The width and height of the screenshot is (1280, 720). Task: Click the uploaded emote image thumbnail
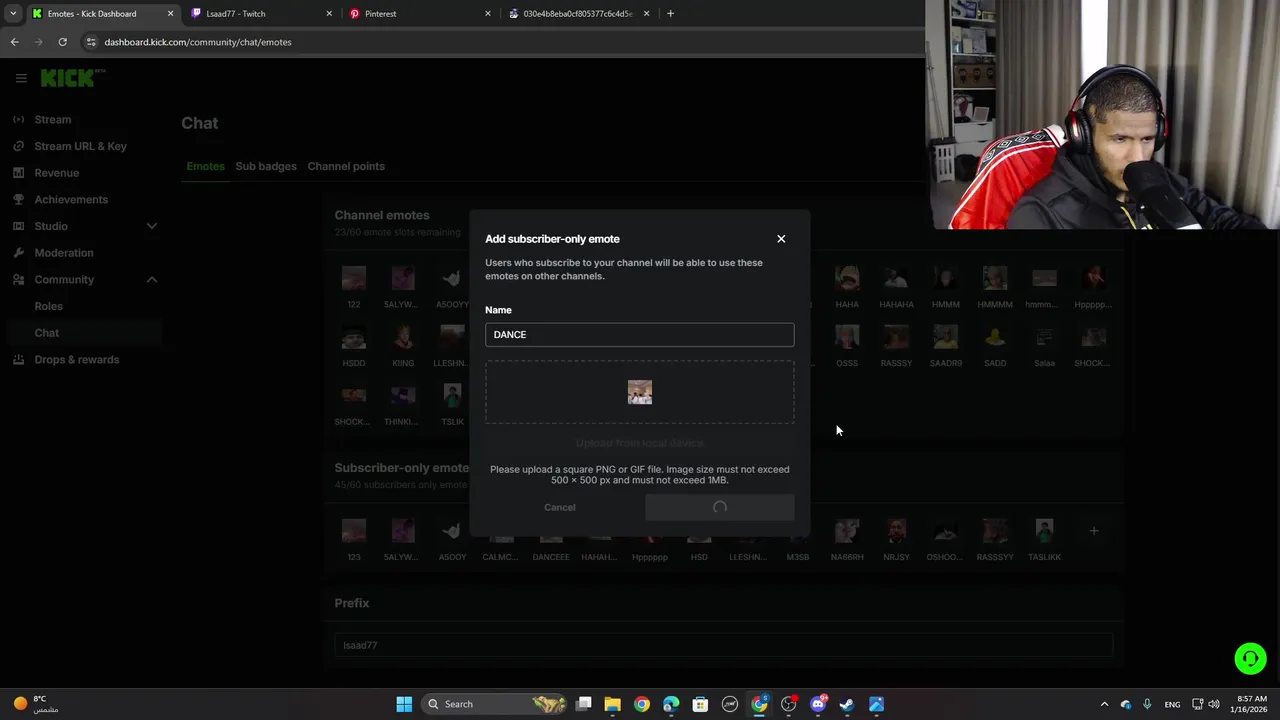(x=640, y=392)
